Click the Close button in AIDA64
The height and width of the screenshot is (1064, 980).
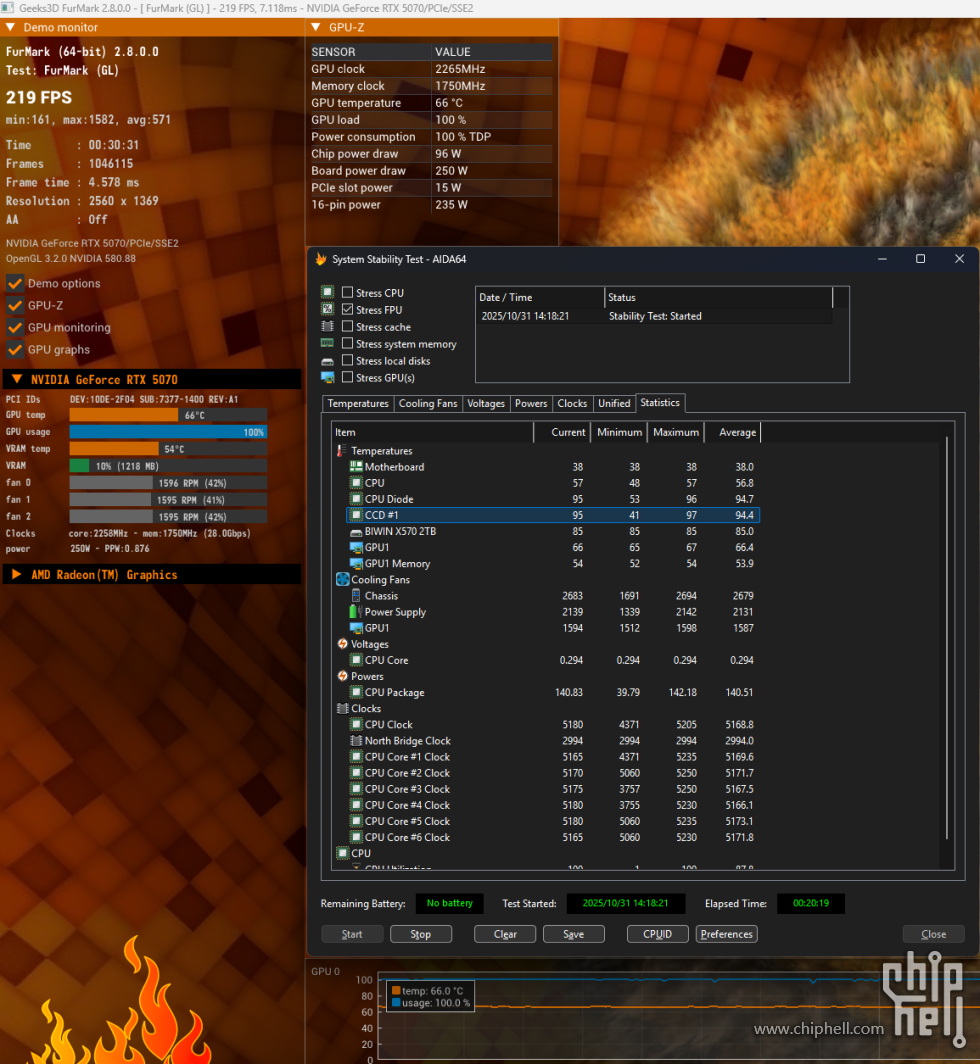[x=933, y=934]
